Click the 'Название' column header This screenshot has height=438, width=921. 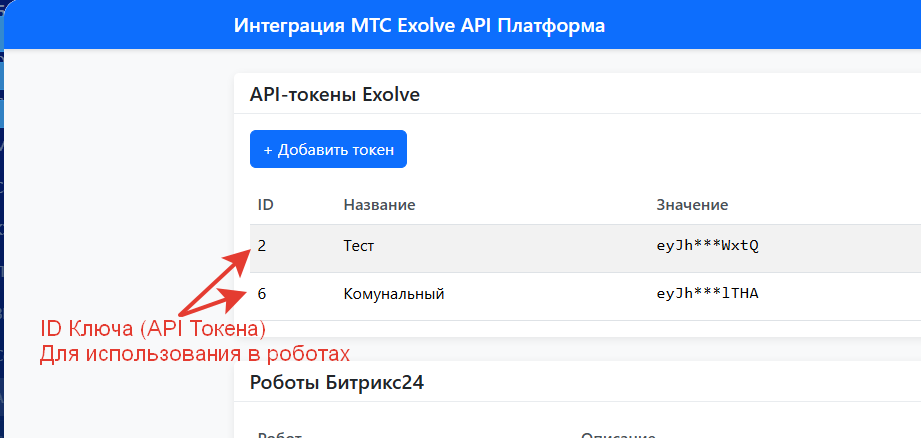tap(379, 205)
